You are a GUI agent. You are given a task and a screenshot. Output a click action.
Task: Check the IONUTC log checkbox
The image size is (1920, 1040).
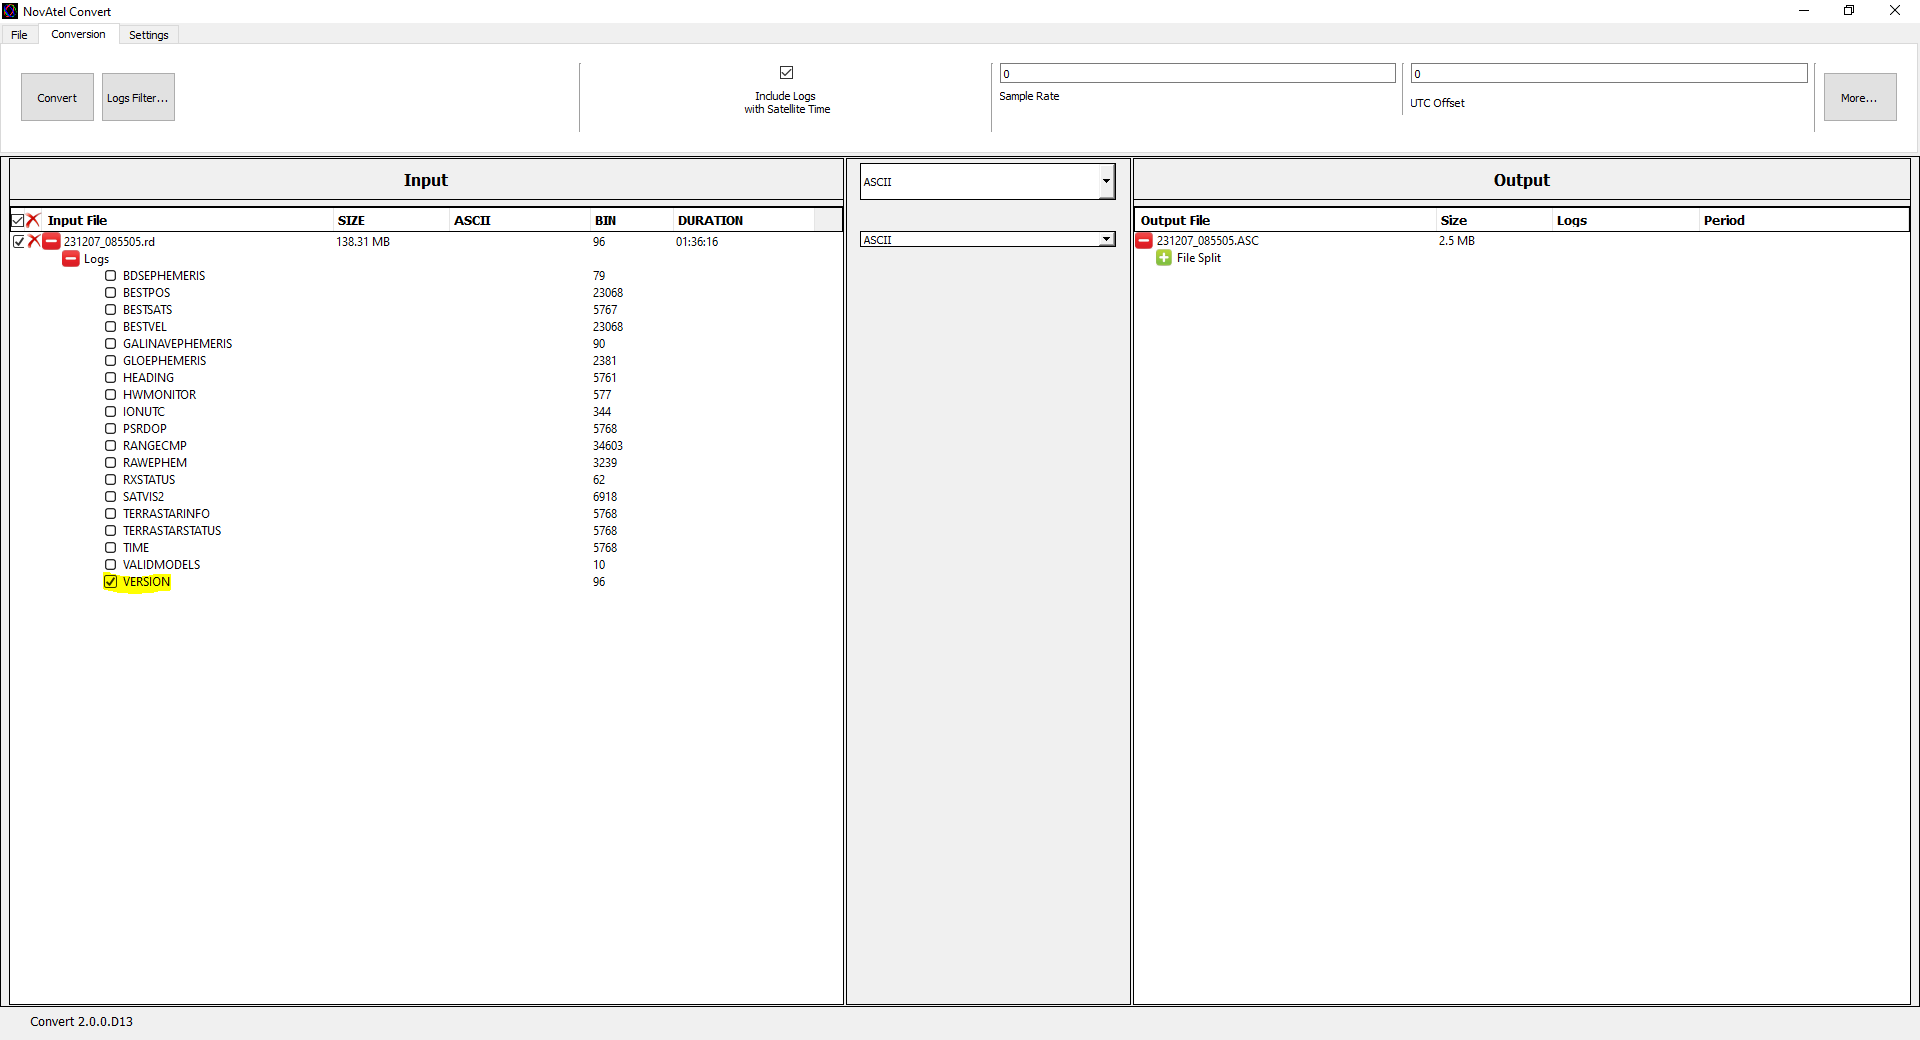111,412
